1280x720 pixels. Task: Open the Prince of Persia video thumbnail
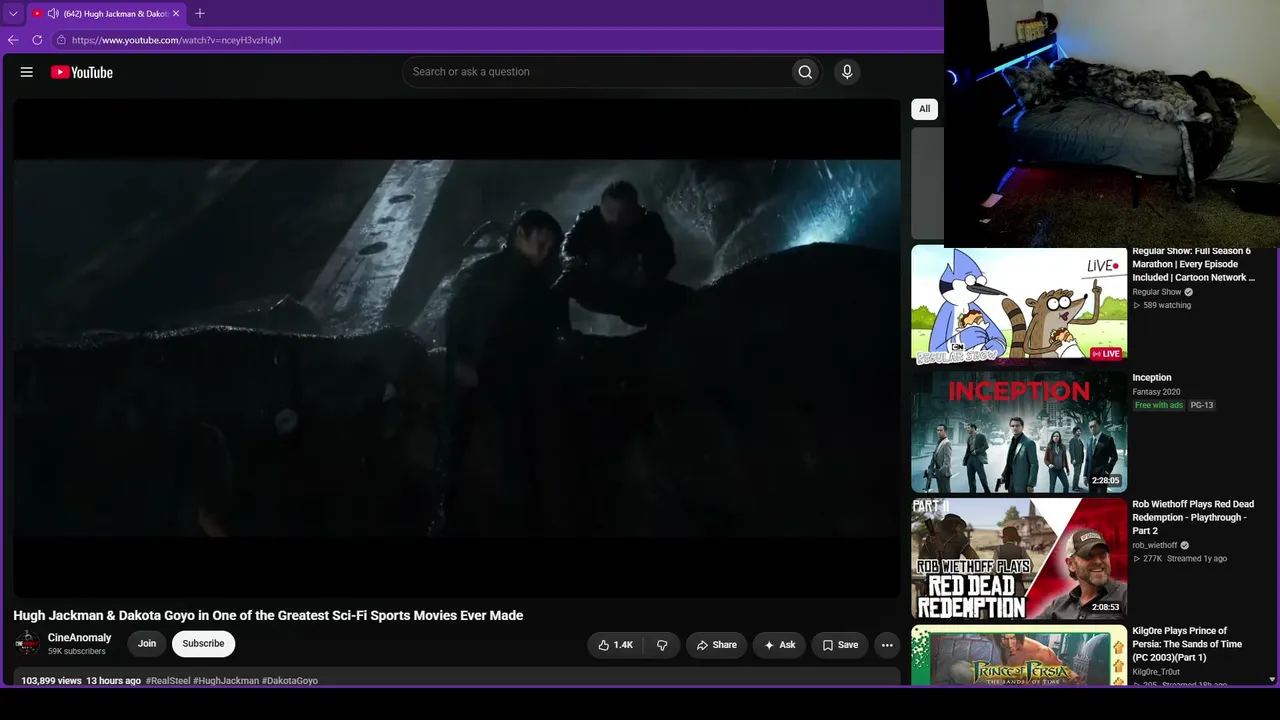[1019, 655]
